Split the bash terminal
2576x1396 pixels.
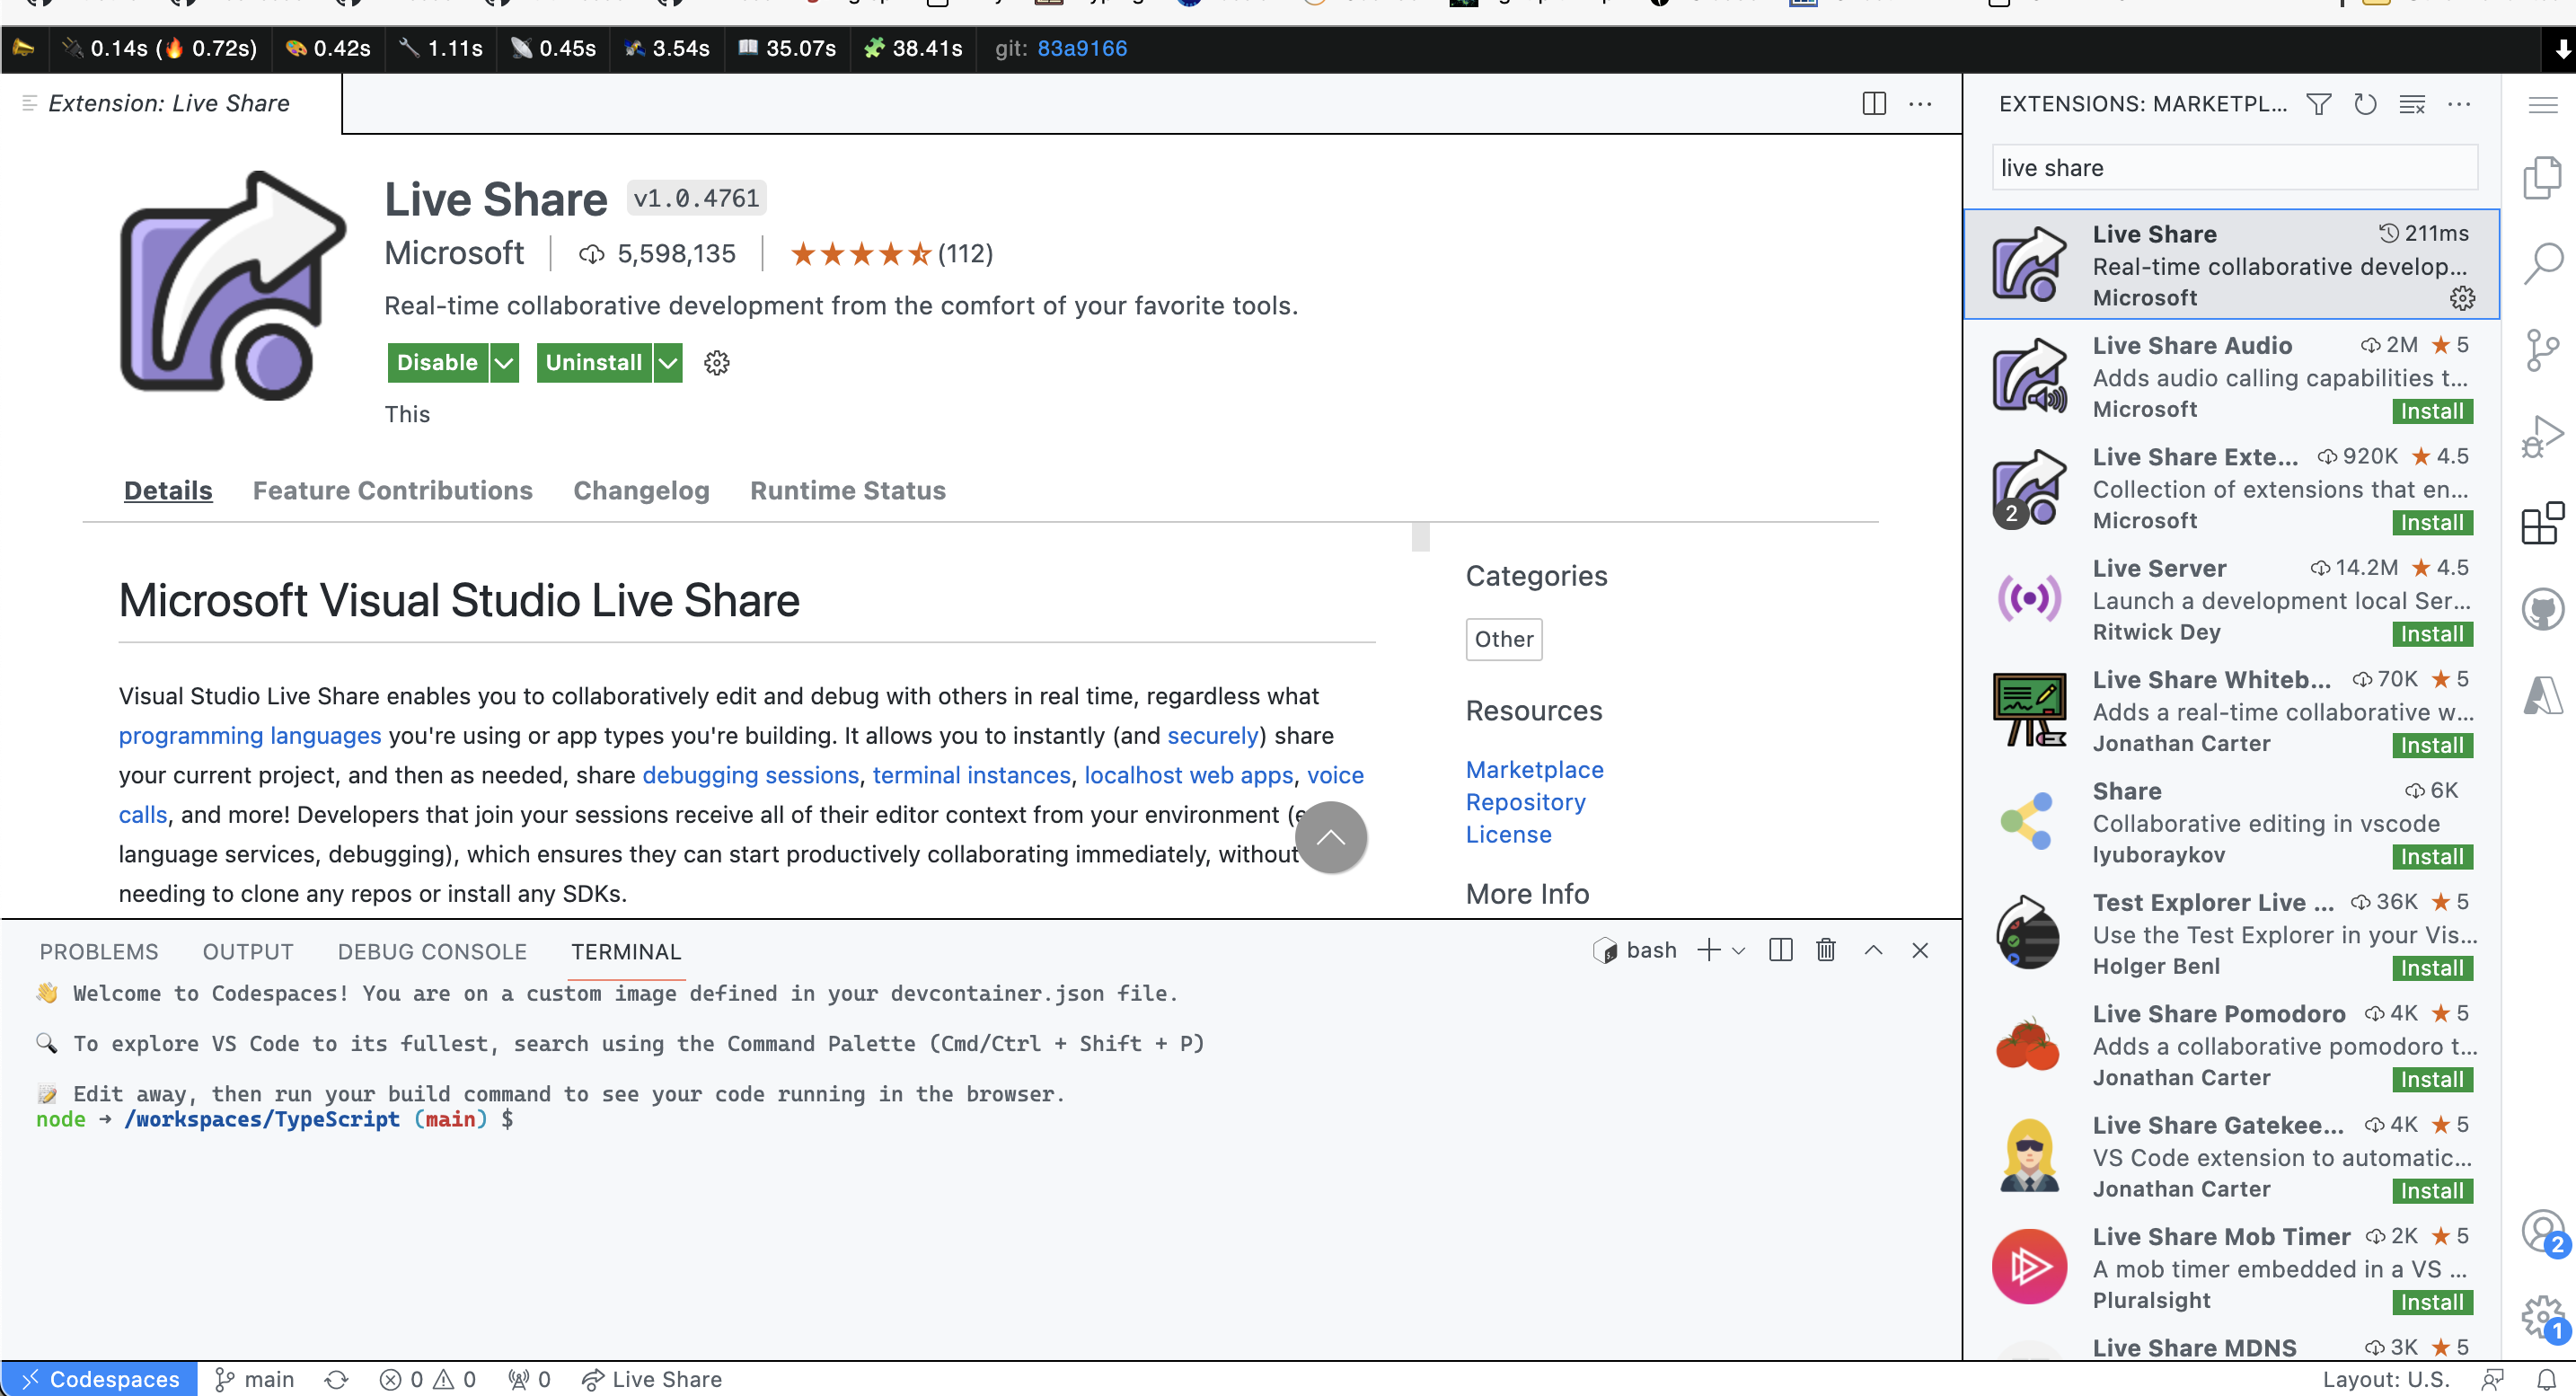1780,950
